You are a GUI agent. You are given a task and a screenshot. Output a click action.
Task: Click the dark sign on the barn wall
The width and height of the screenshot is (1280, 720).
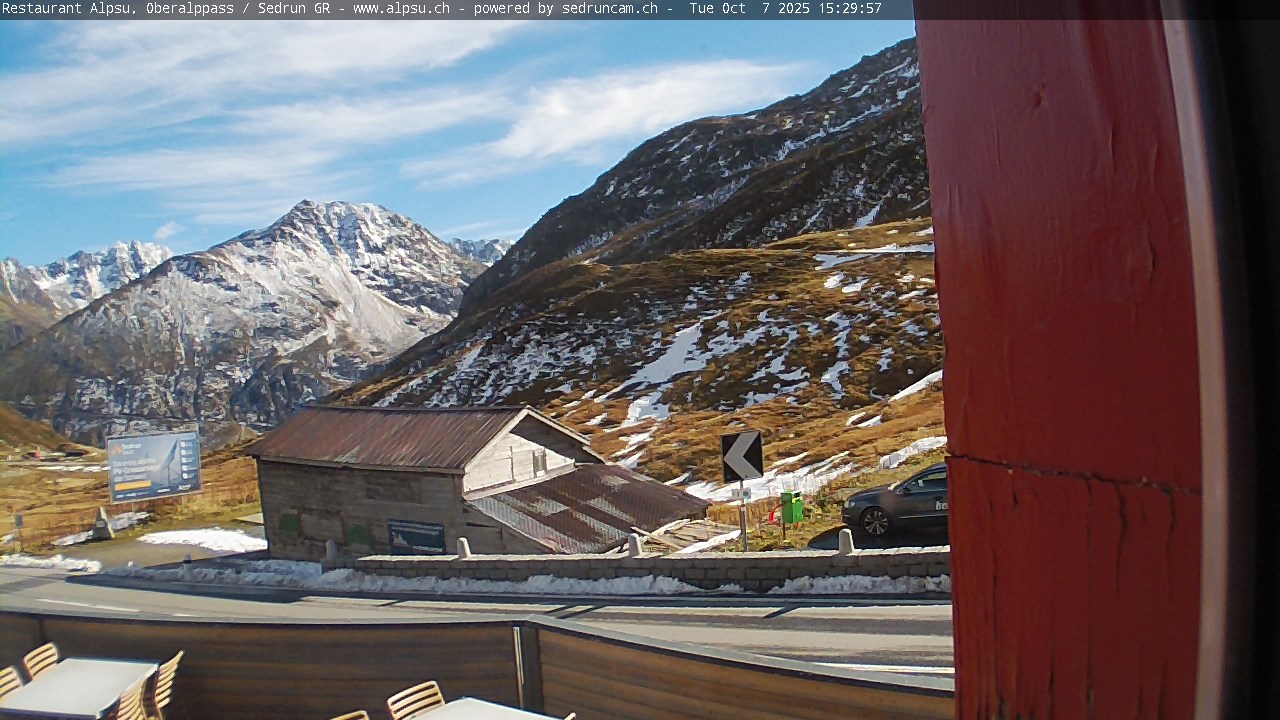coord(416,536)
